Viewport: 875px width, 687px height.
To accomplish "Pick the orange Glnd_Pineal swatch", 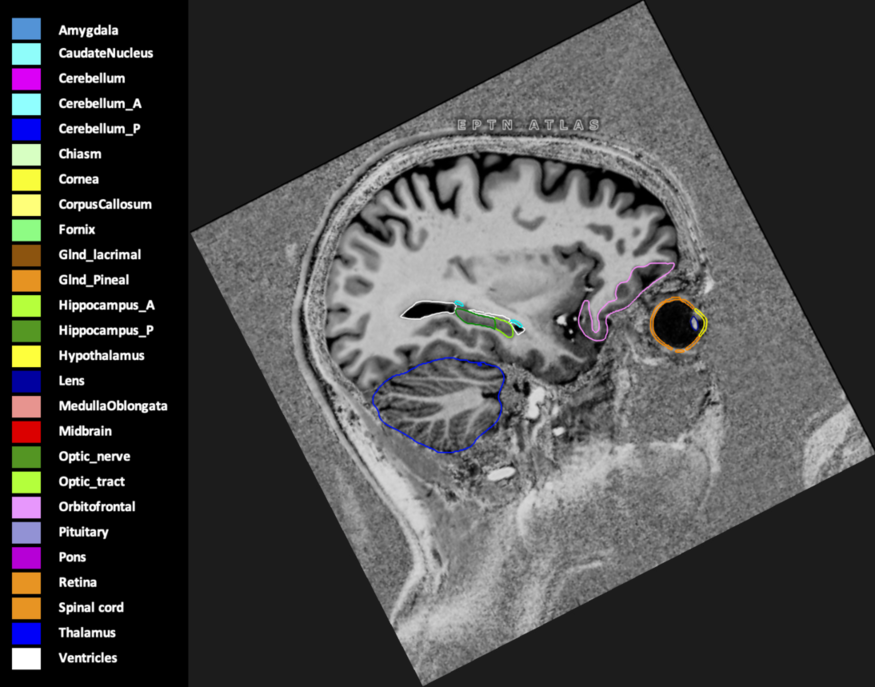I will (x=26, y=280).
